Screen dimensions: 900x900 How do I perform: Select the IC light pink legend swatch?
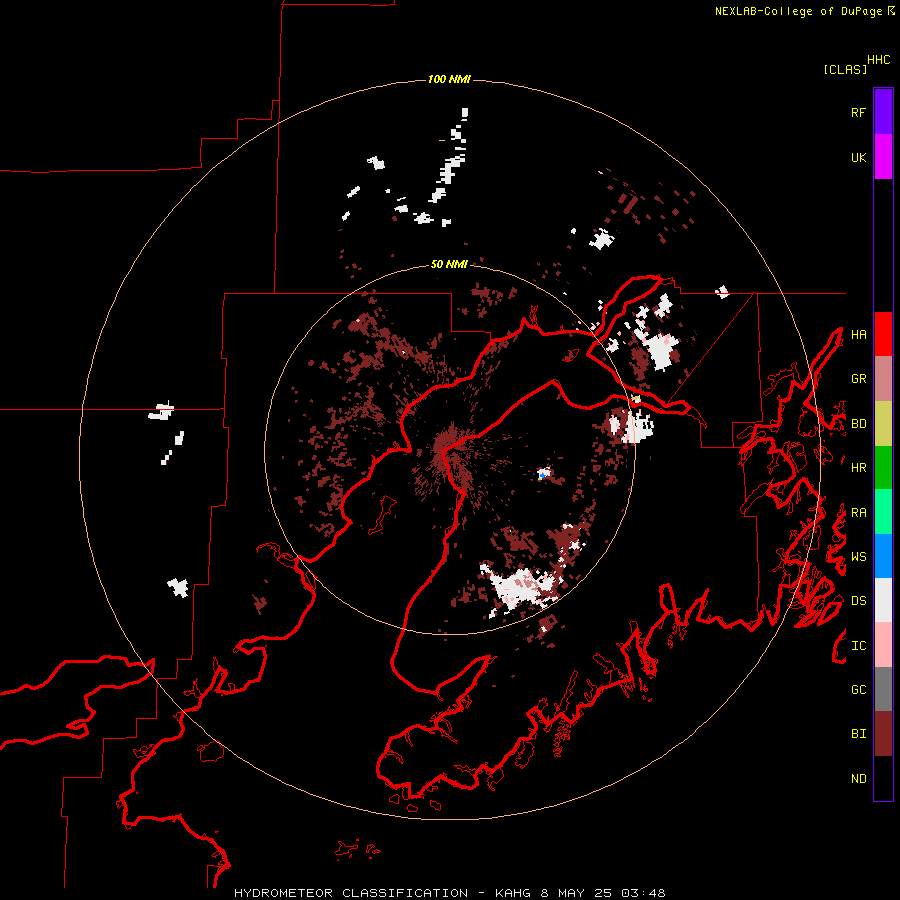pos(883,645)
